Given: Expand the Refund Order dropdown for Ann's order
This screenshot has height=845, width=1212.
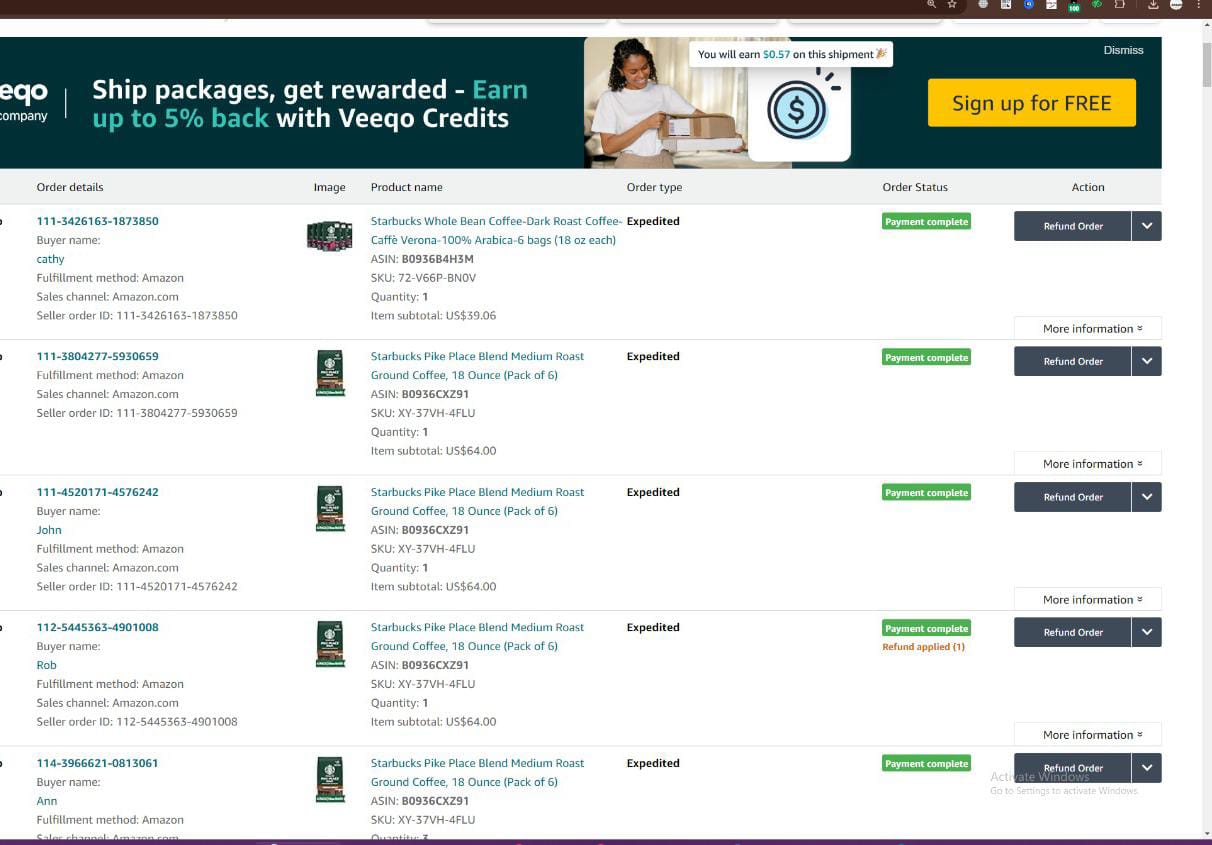Looking at the screenshot, I should point(1146,767).
